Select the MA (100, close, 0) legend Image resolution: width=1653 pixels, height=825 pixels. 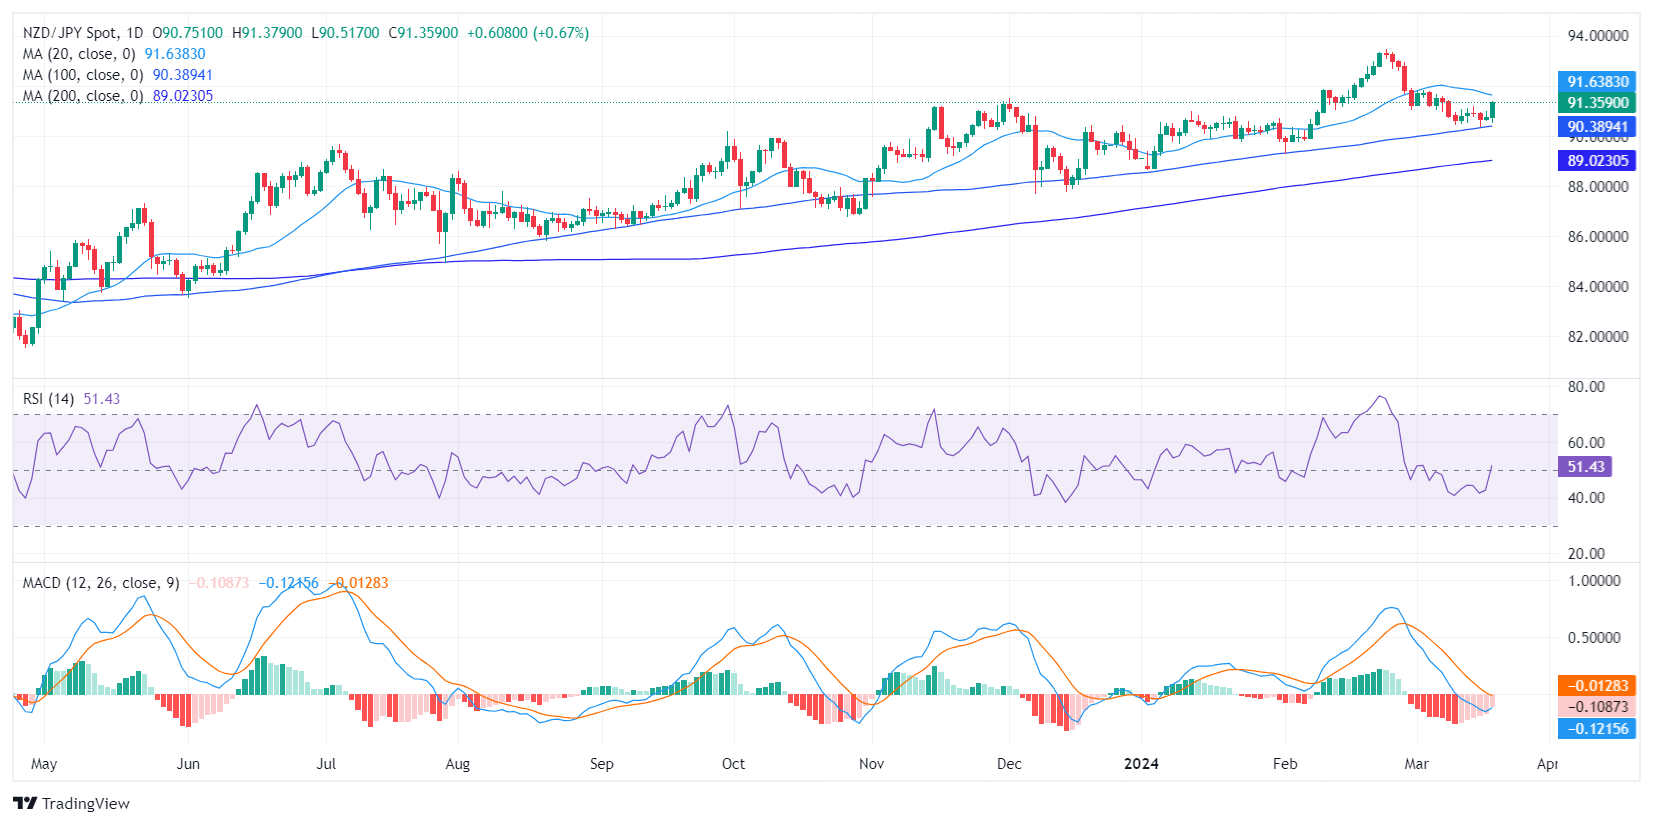click(83, 75)
